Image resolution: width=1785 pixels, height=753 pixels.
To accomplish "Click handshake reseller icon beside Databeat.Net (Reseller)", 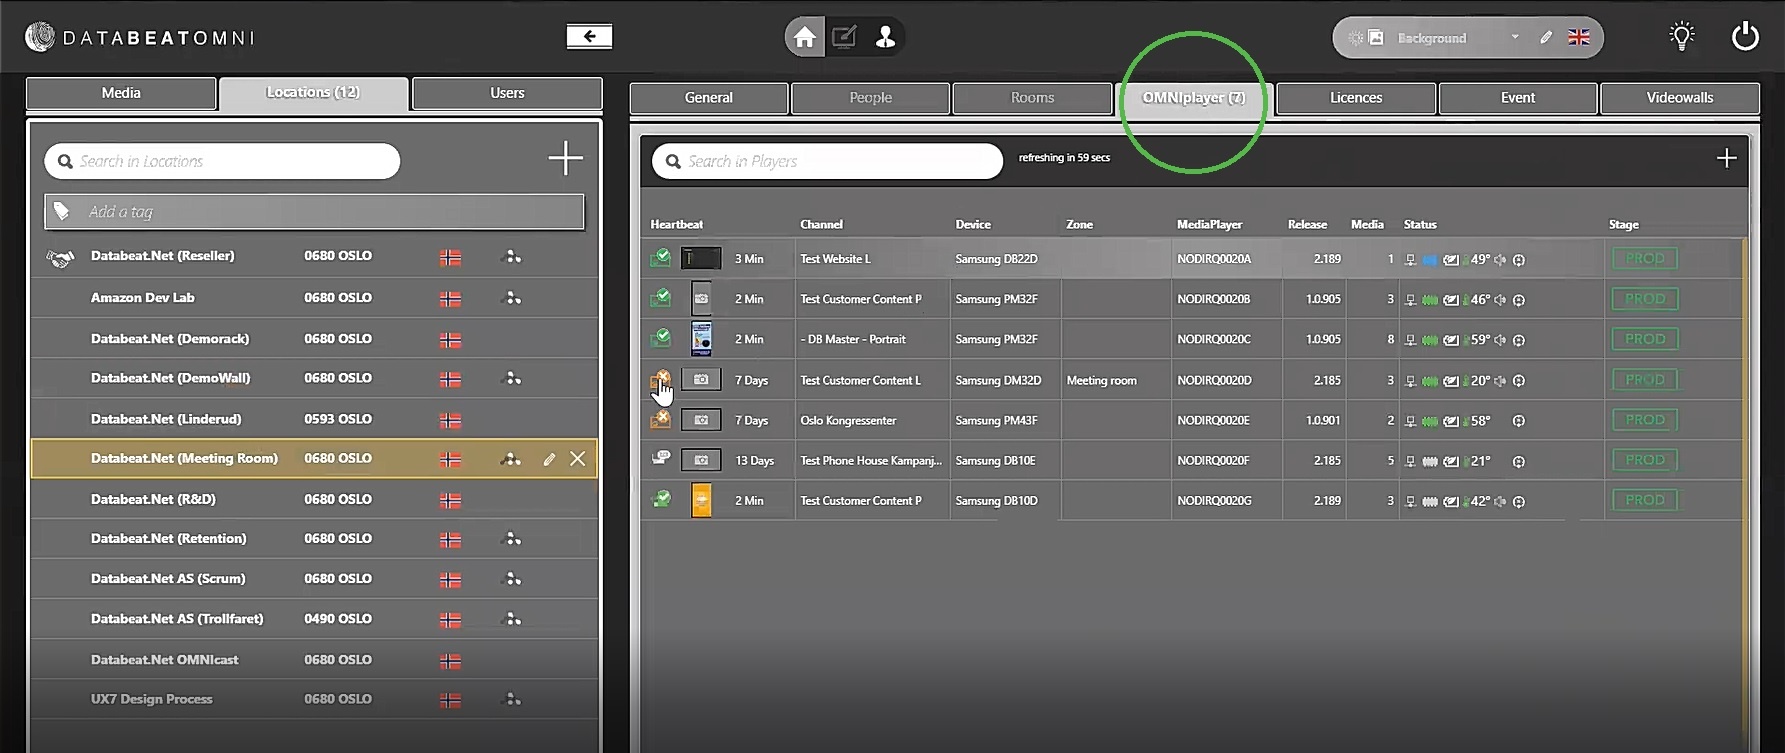I will pyautogui.click(x=60, y=259).
